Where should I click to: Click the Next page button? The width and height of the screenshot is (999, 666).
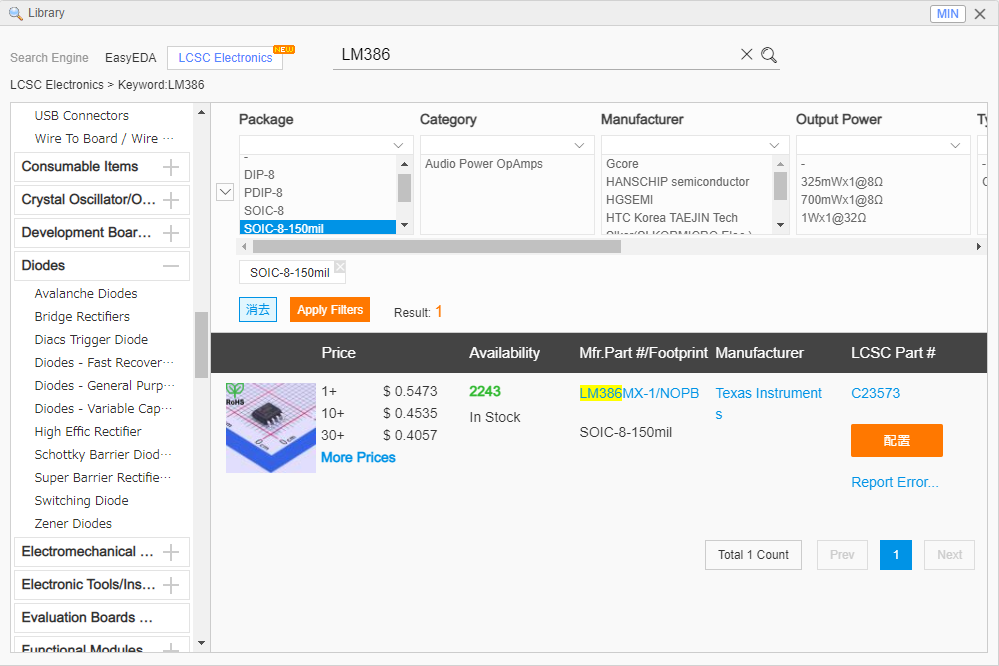[x=949, y=555]
